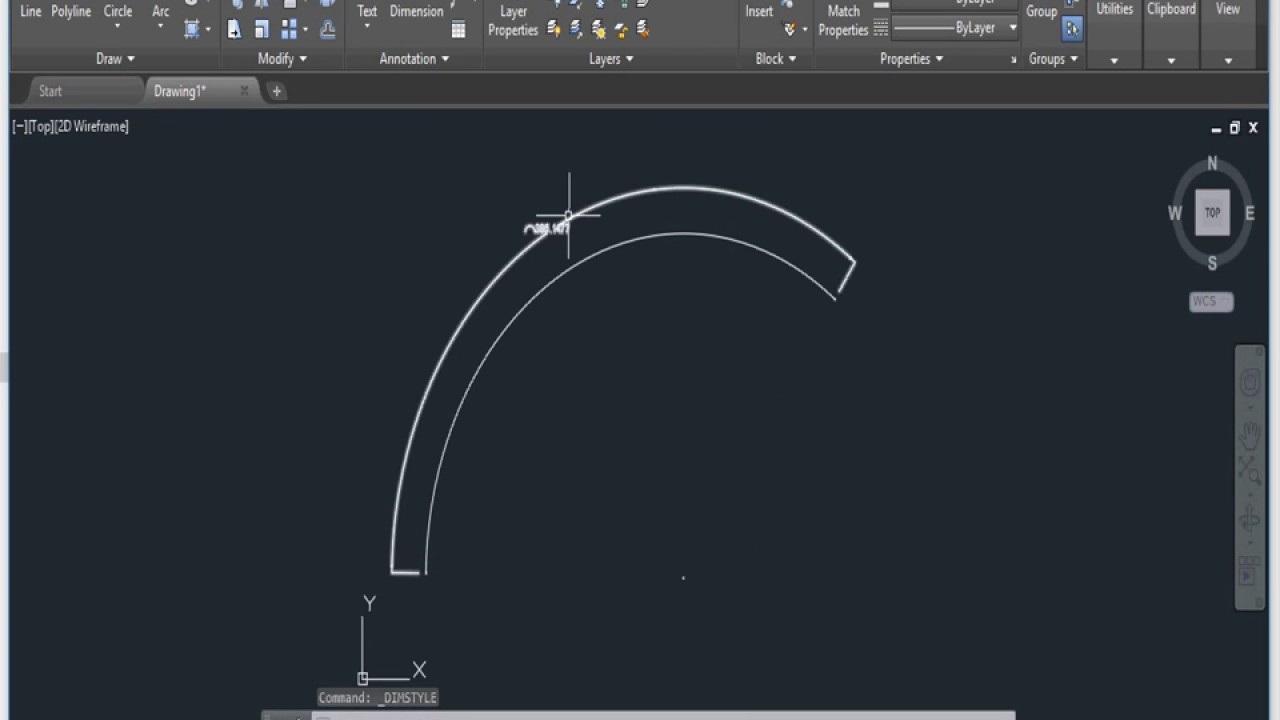Select the Polyline drawing tool

tap(71, 12)
